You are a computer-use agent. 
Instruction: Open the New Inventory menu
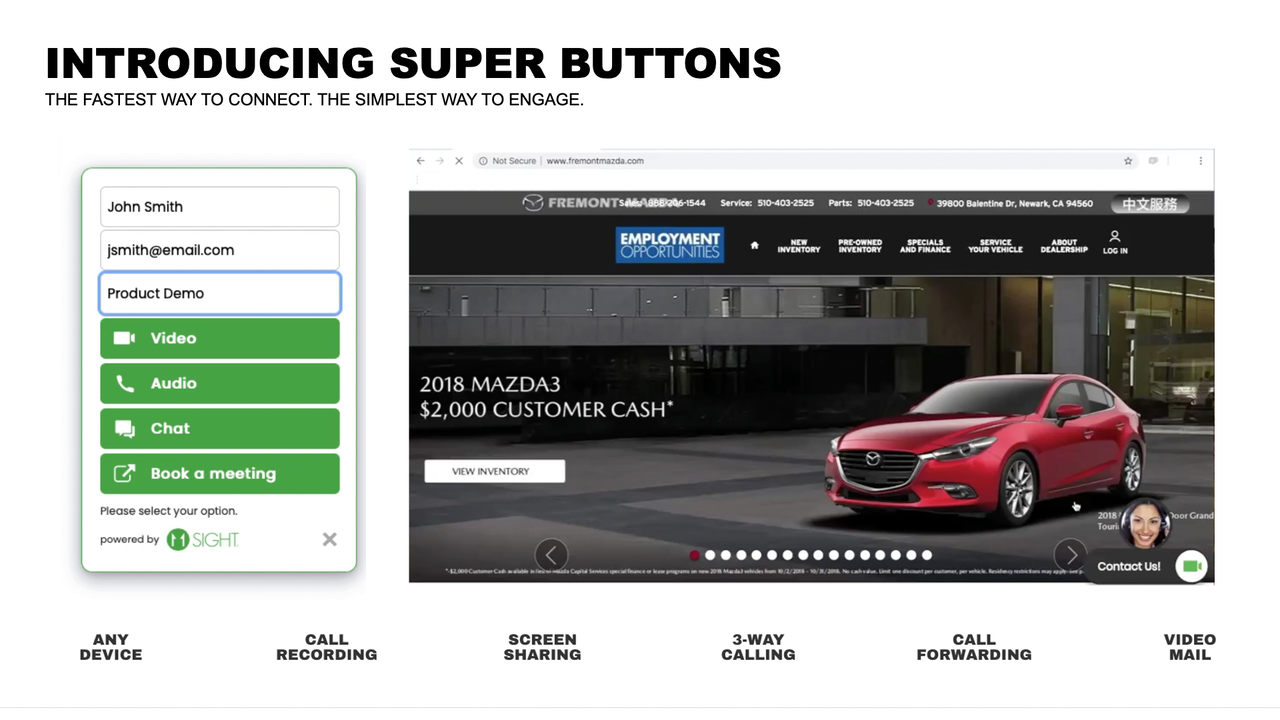[799, 246]
